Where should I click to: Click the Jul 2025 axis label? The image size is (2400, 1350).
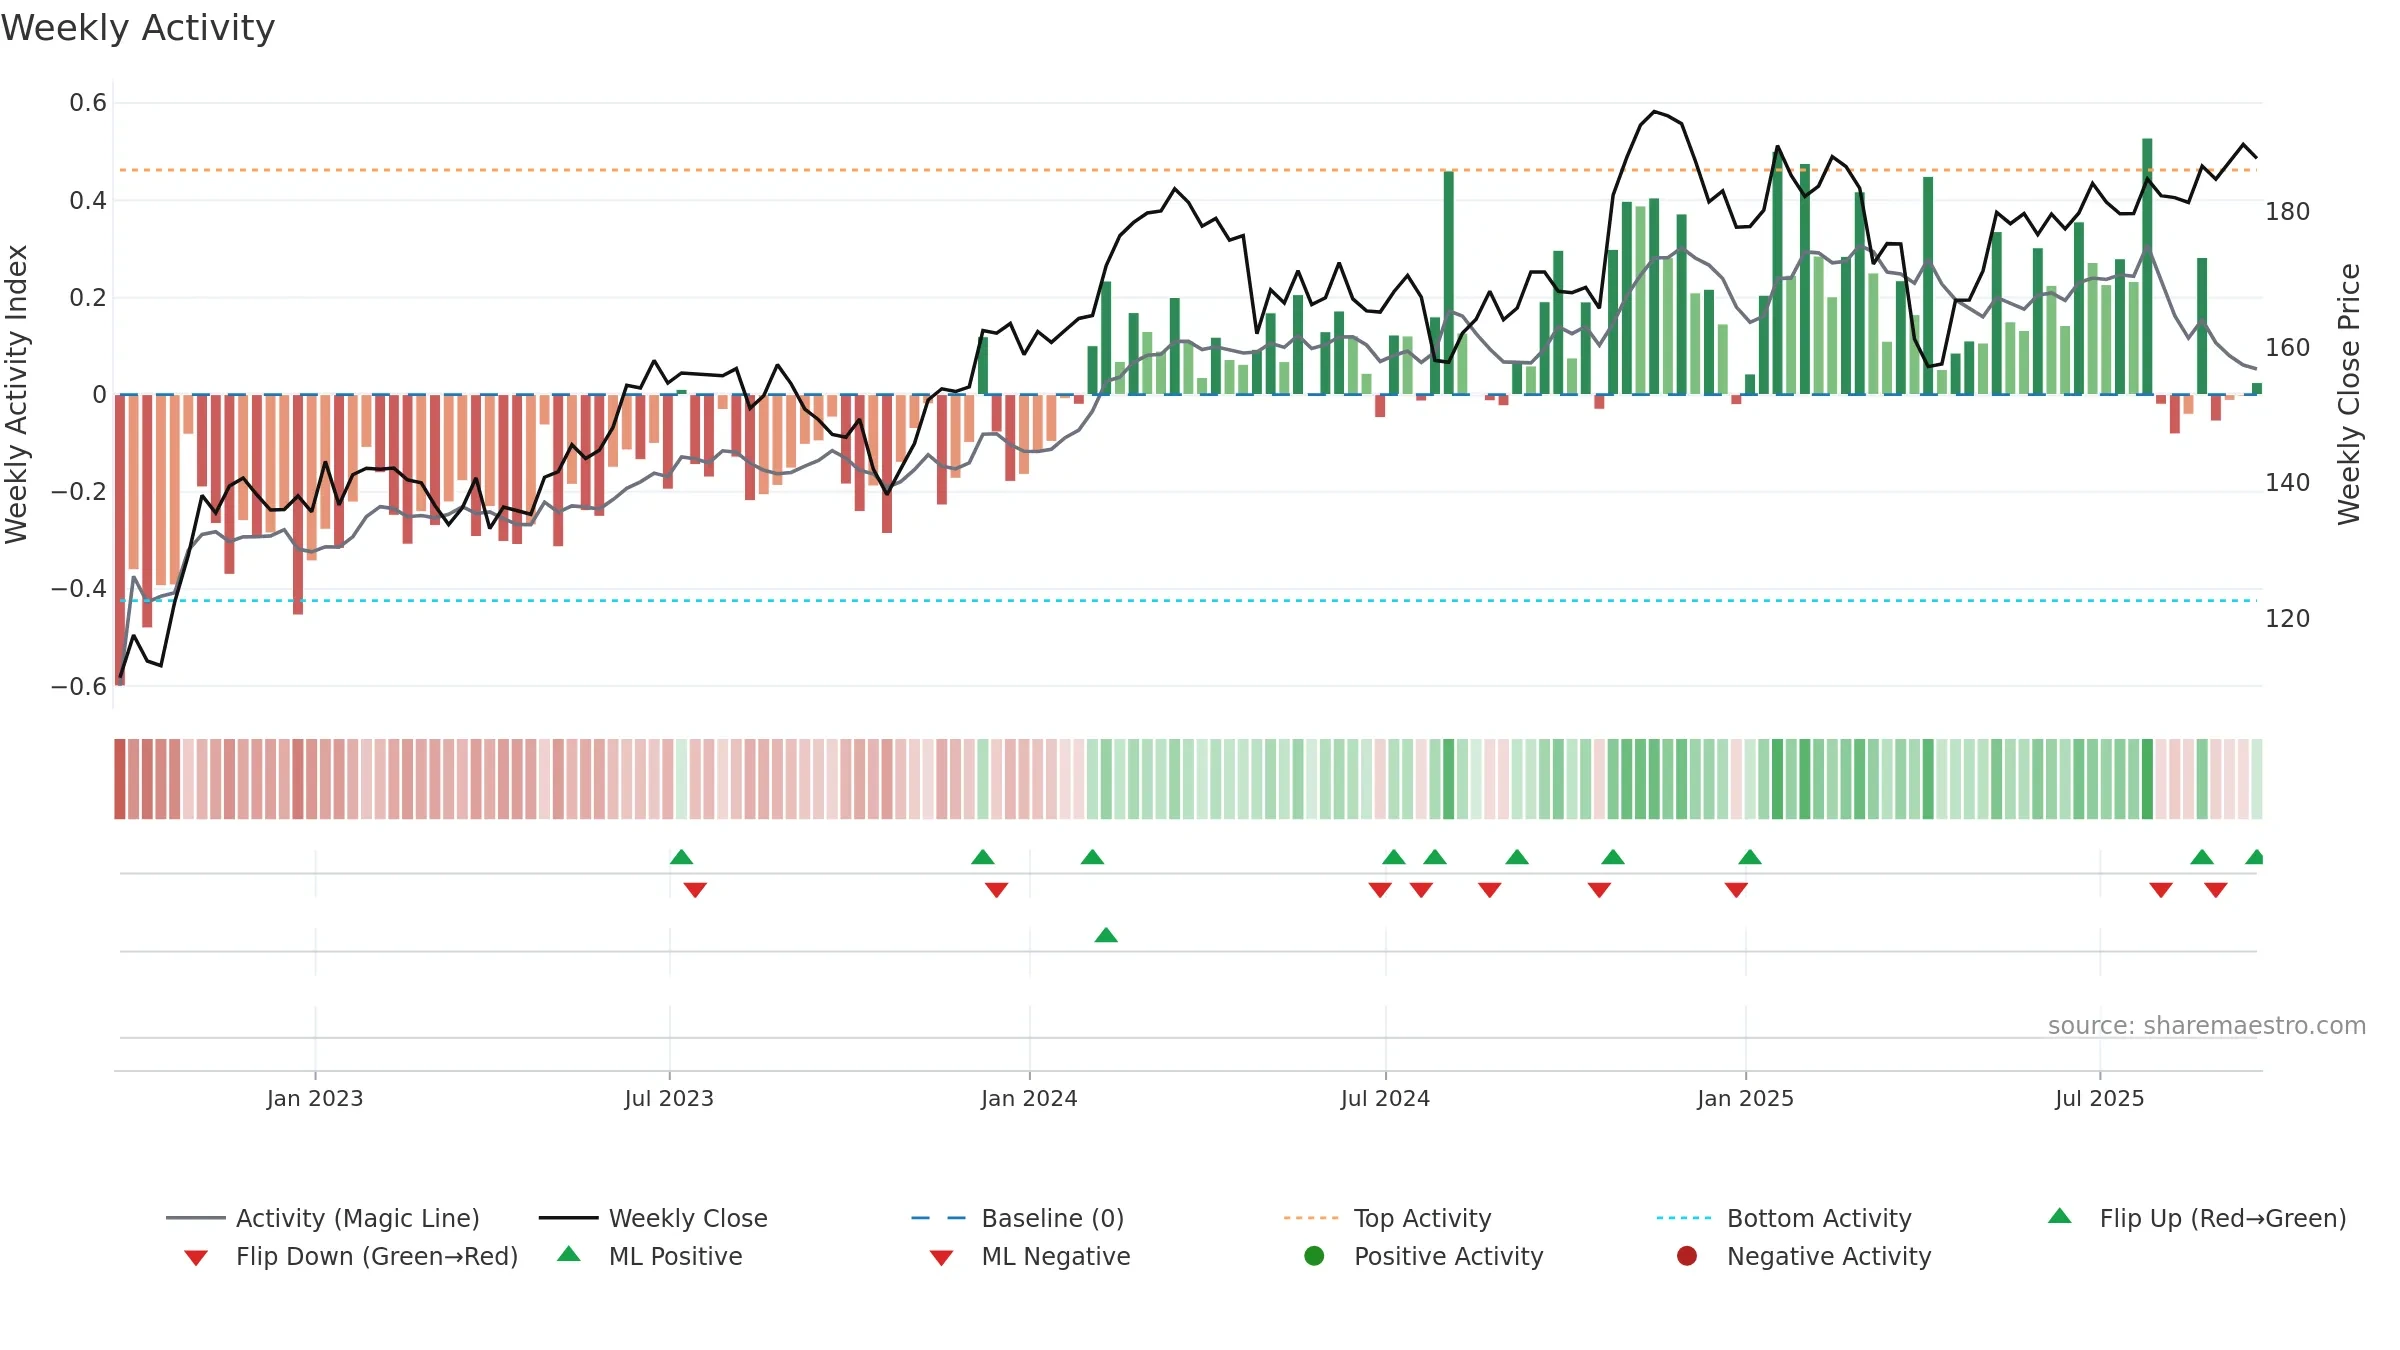2100,1098
